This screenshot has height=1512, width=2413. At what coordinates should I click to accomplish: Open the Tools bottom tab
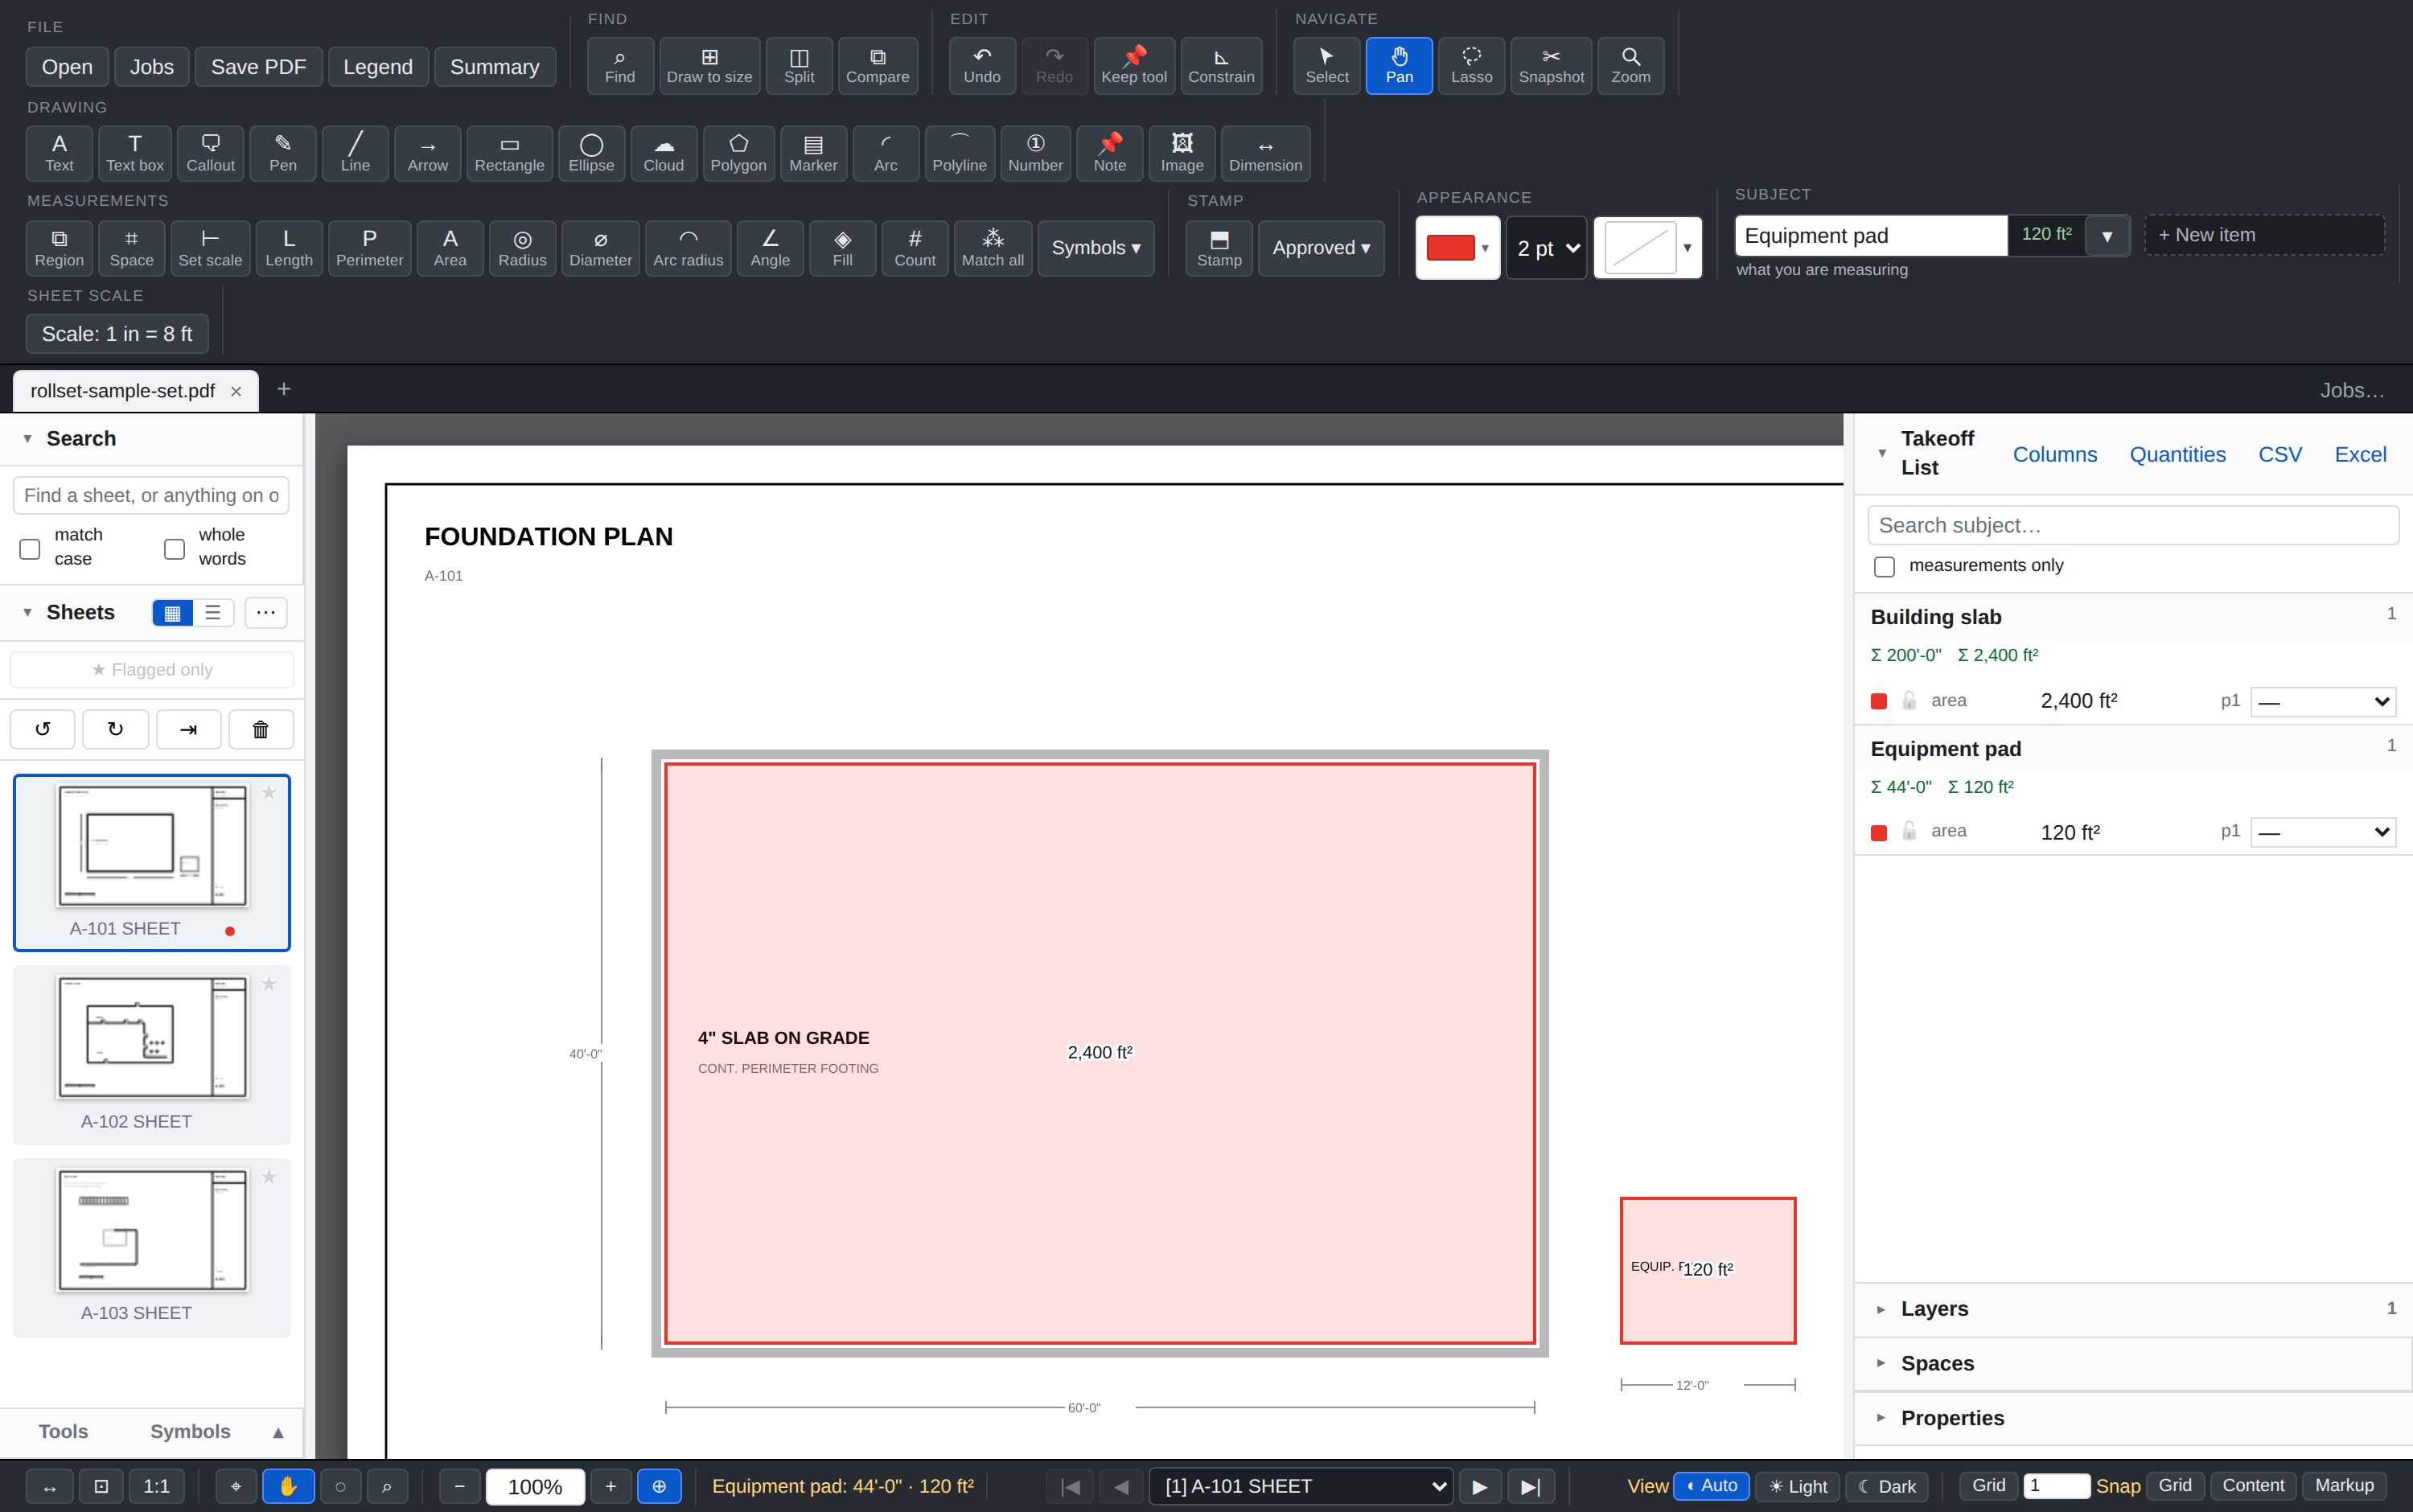click(x=63, y=1431)
